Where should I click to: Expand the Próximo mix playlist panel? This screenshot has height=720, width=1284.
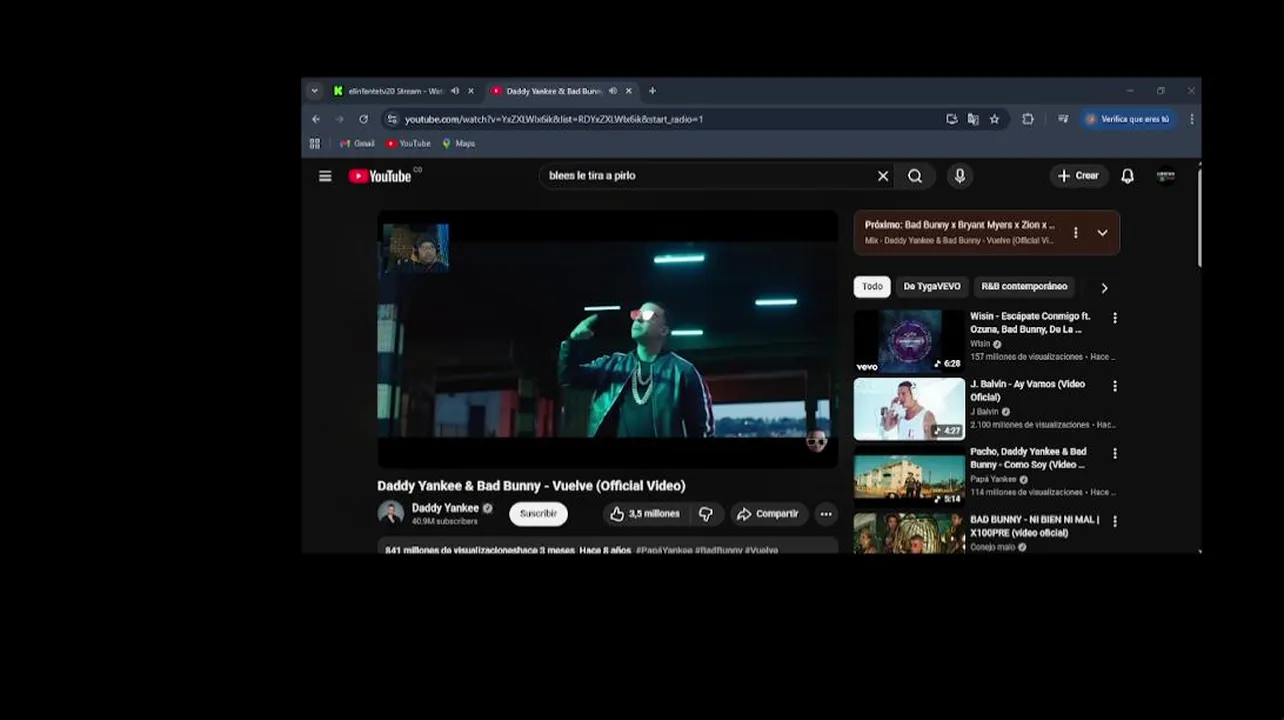pyautogui.click(x=1102, y=233)
